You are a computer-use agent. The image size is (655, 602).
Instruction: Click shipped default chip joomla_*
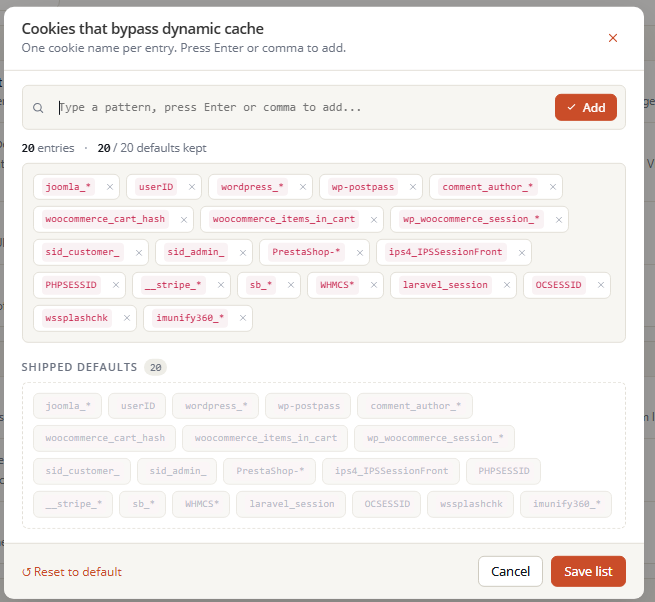click(68, 406)
